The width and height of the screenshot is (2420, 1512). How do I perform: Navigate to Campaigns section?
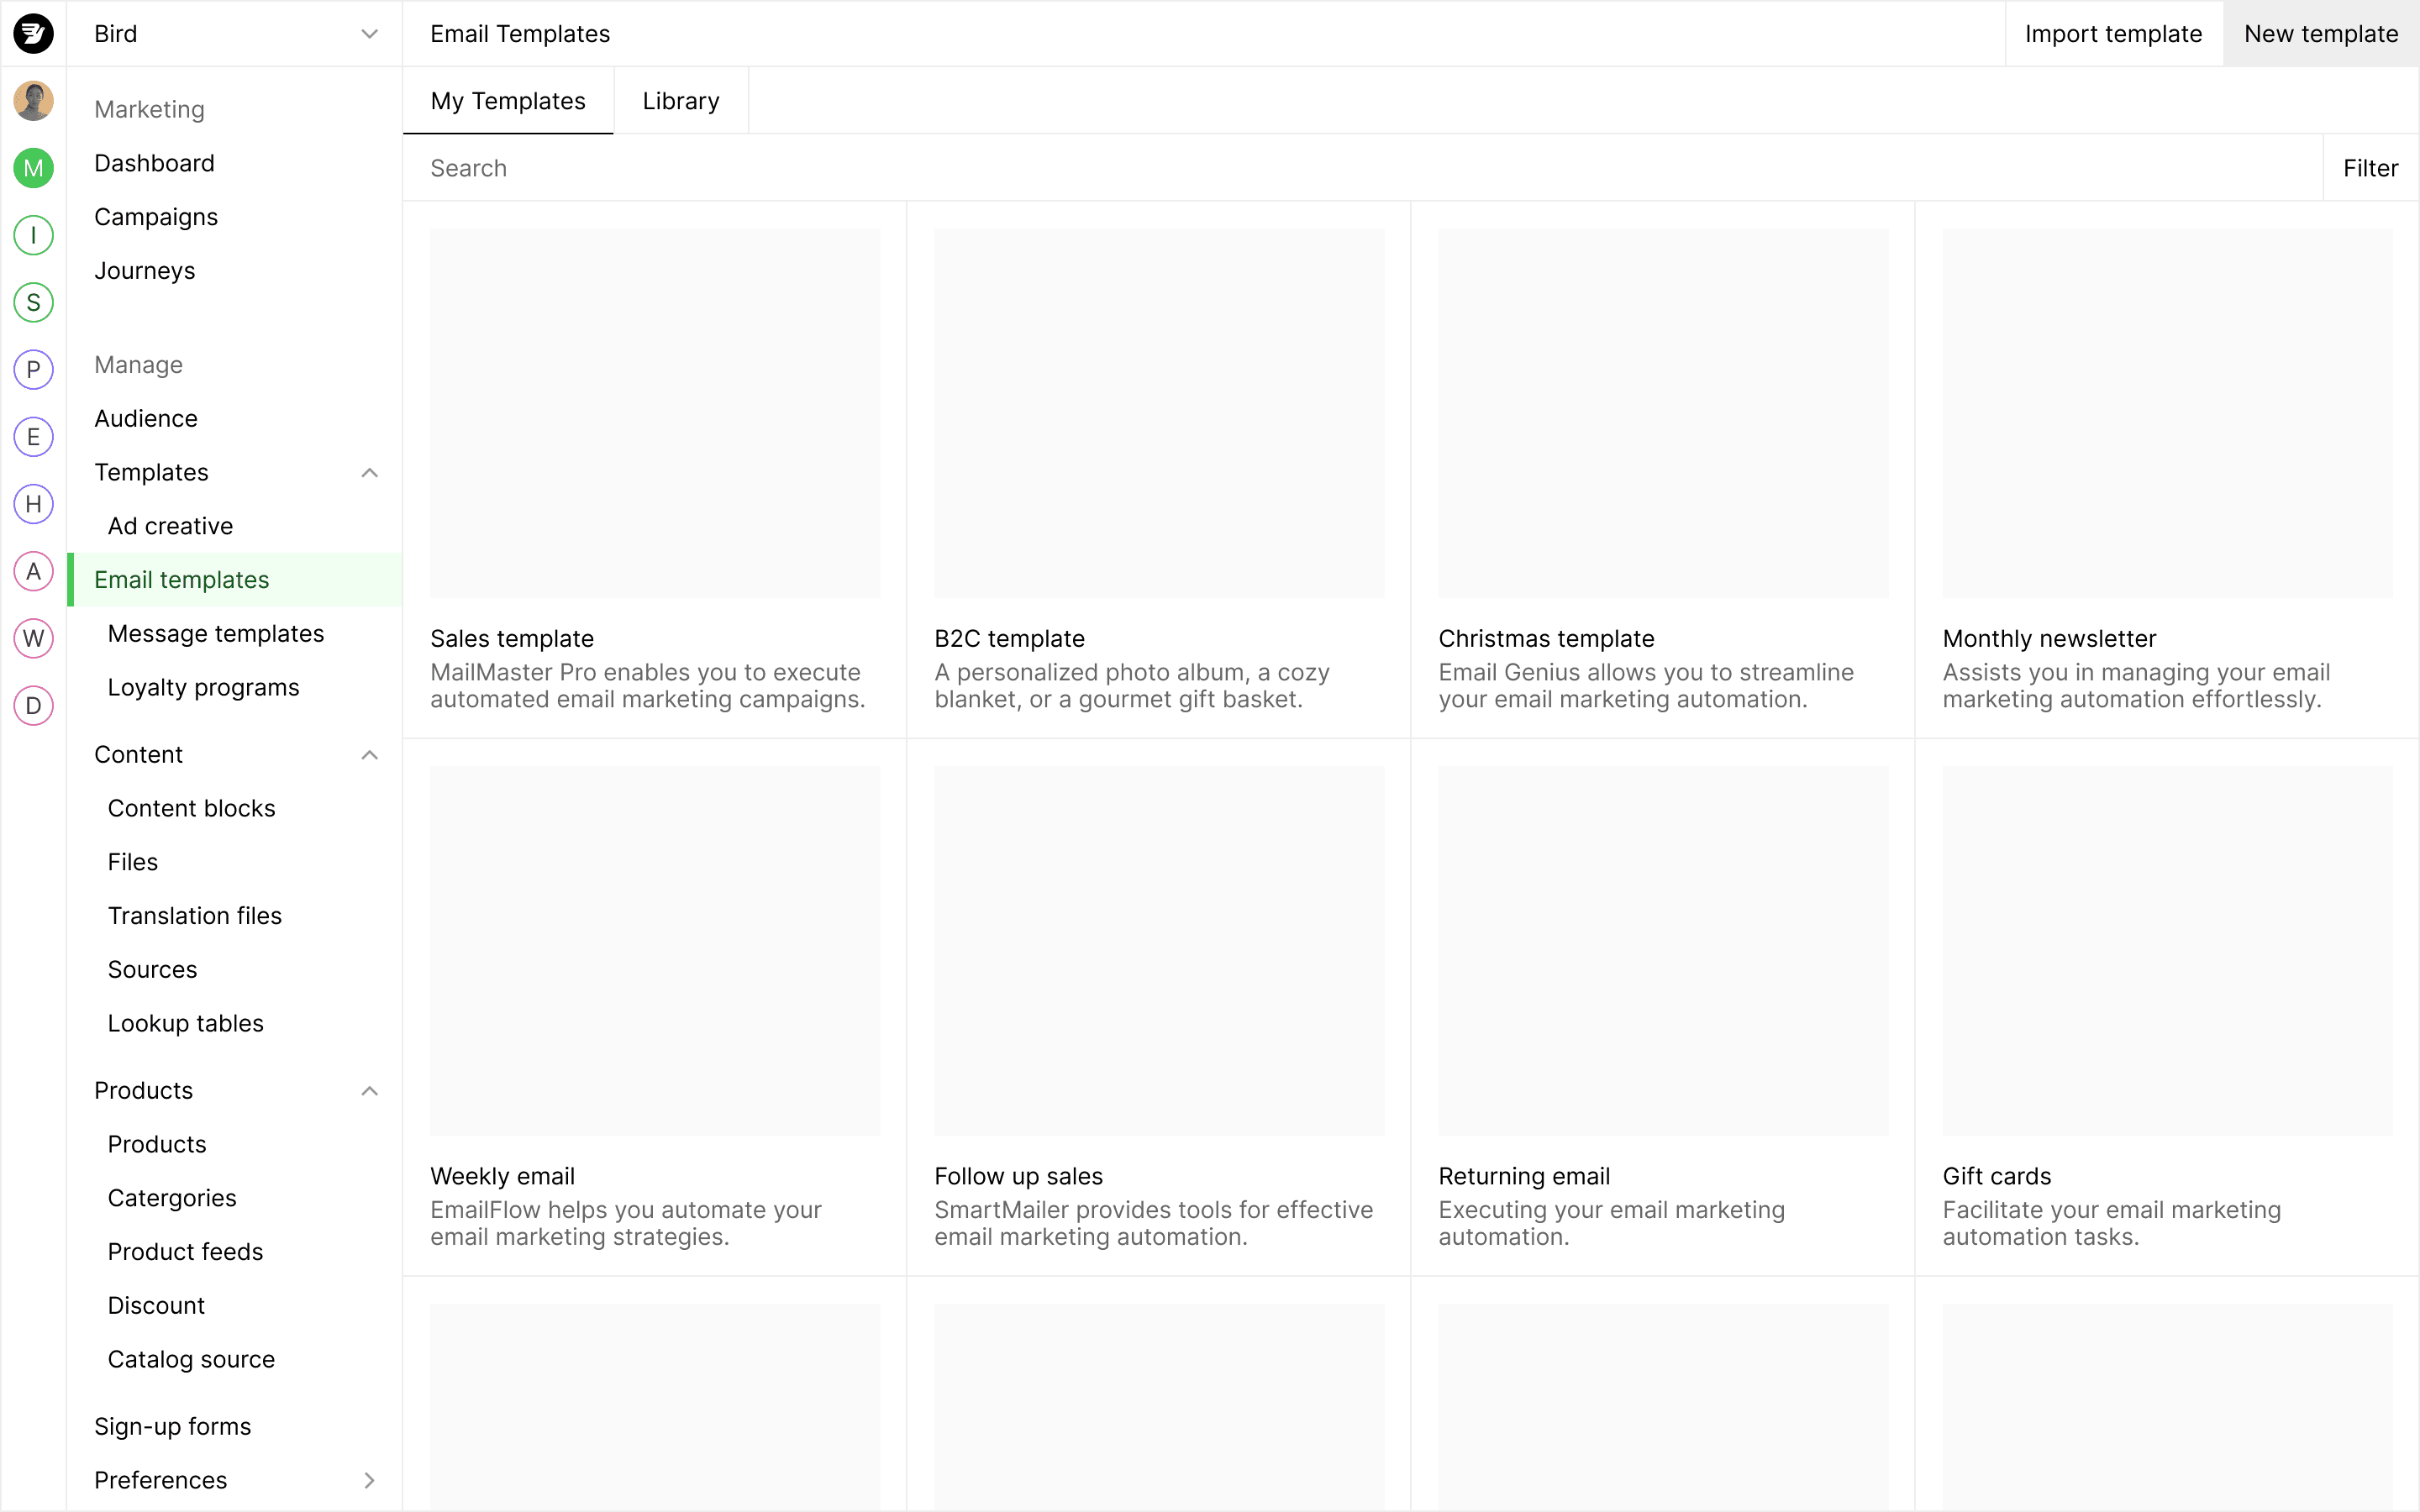point(157,216)
